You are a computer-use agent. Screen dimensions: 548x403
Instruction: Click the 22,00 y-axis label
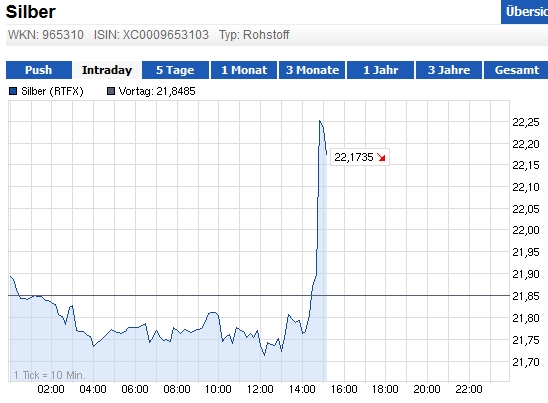526,230
